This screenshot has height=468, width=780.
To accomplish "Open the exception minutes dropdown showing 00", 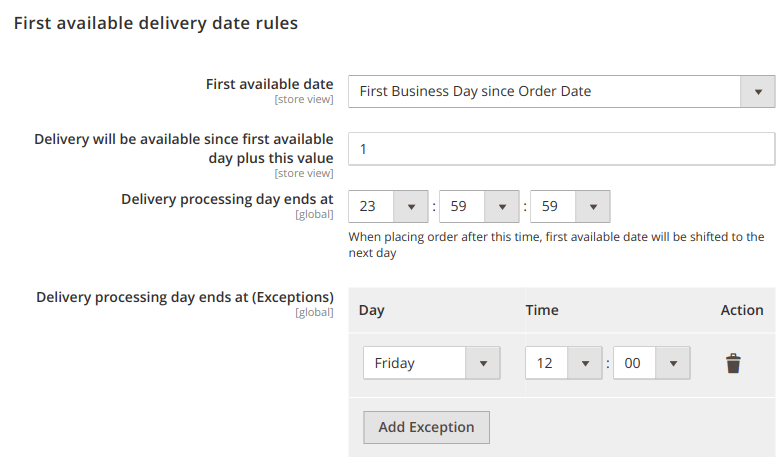I will [x=651, y=363].
